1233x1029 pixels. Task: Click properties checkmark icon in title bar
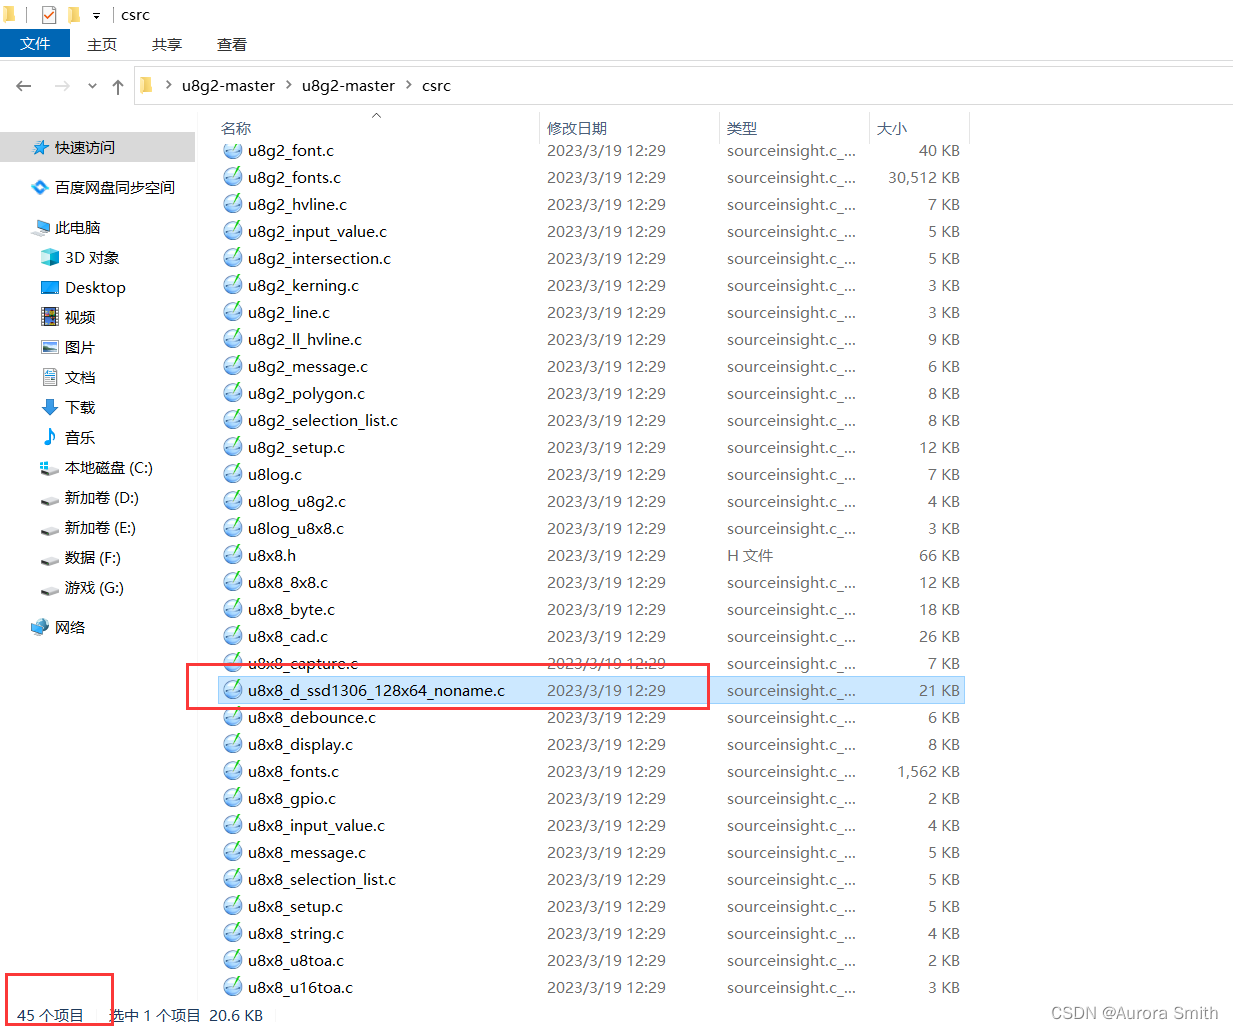point(49,15)
